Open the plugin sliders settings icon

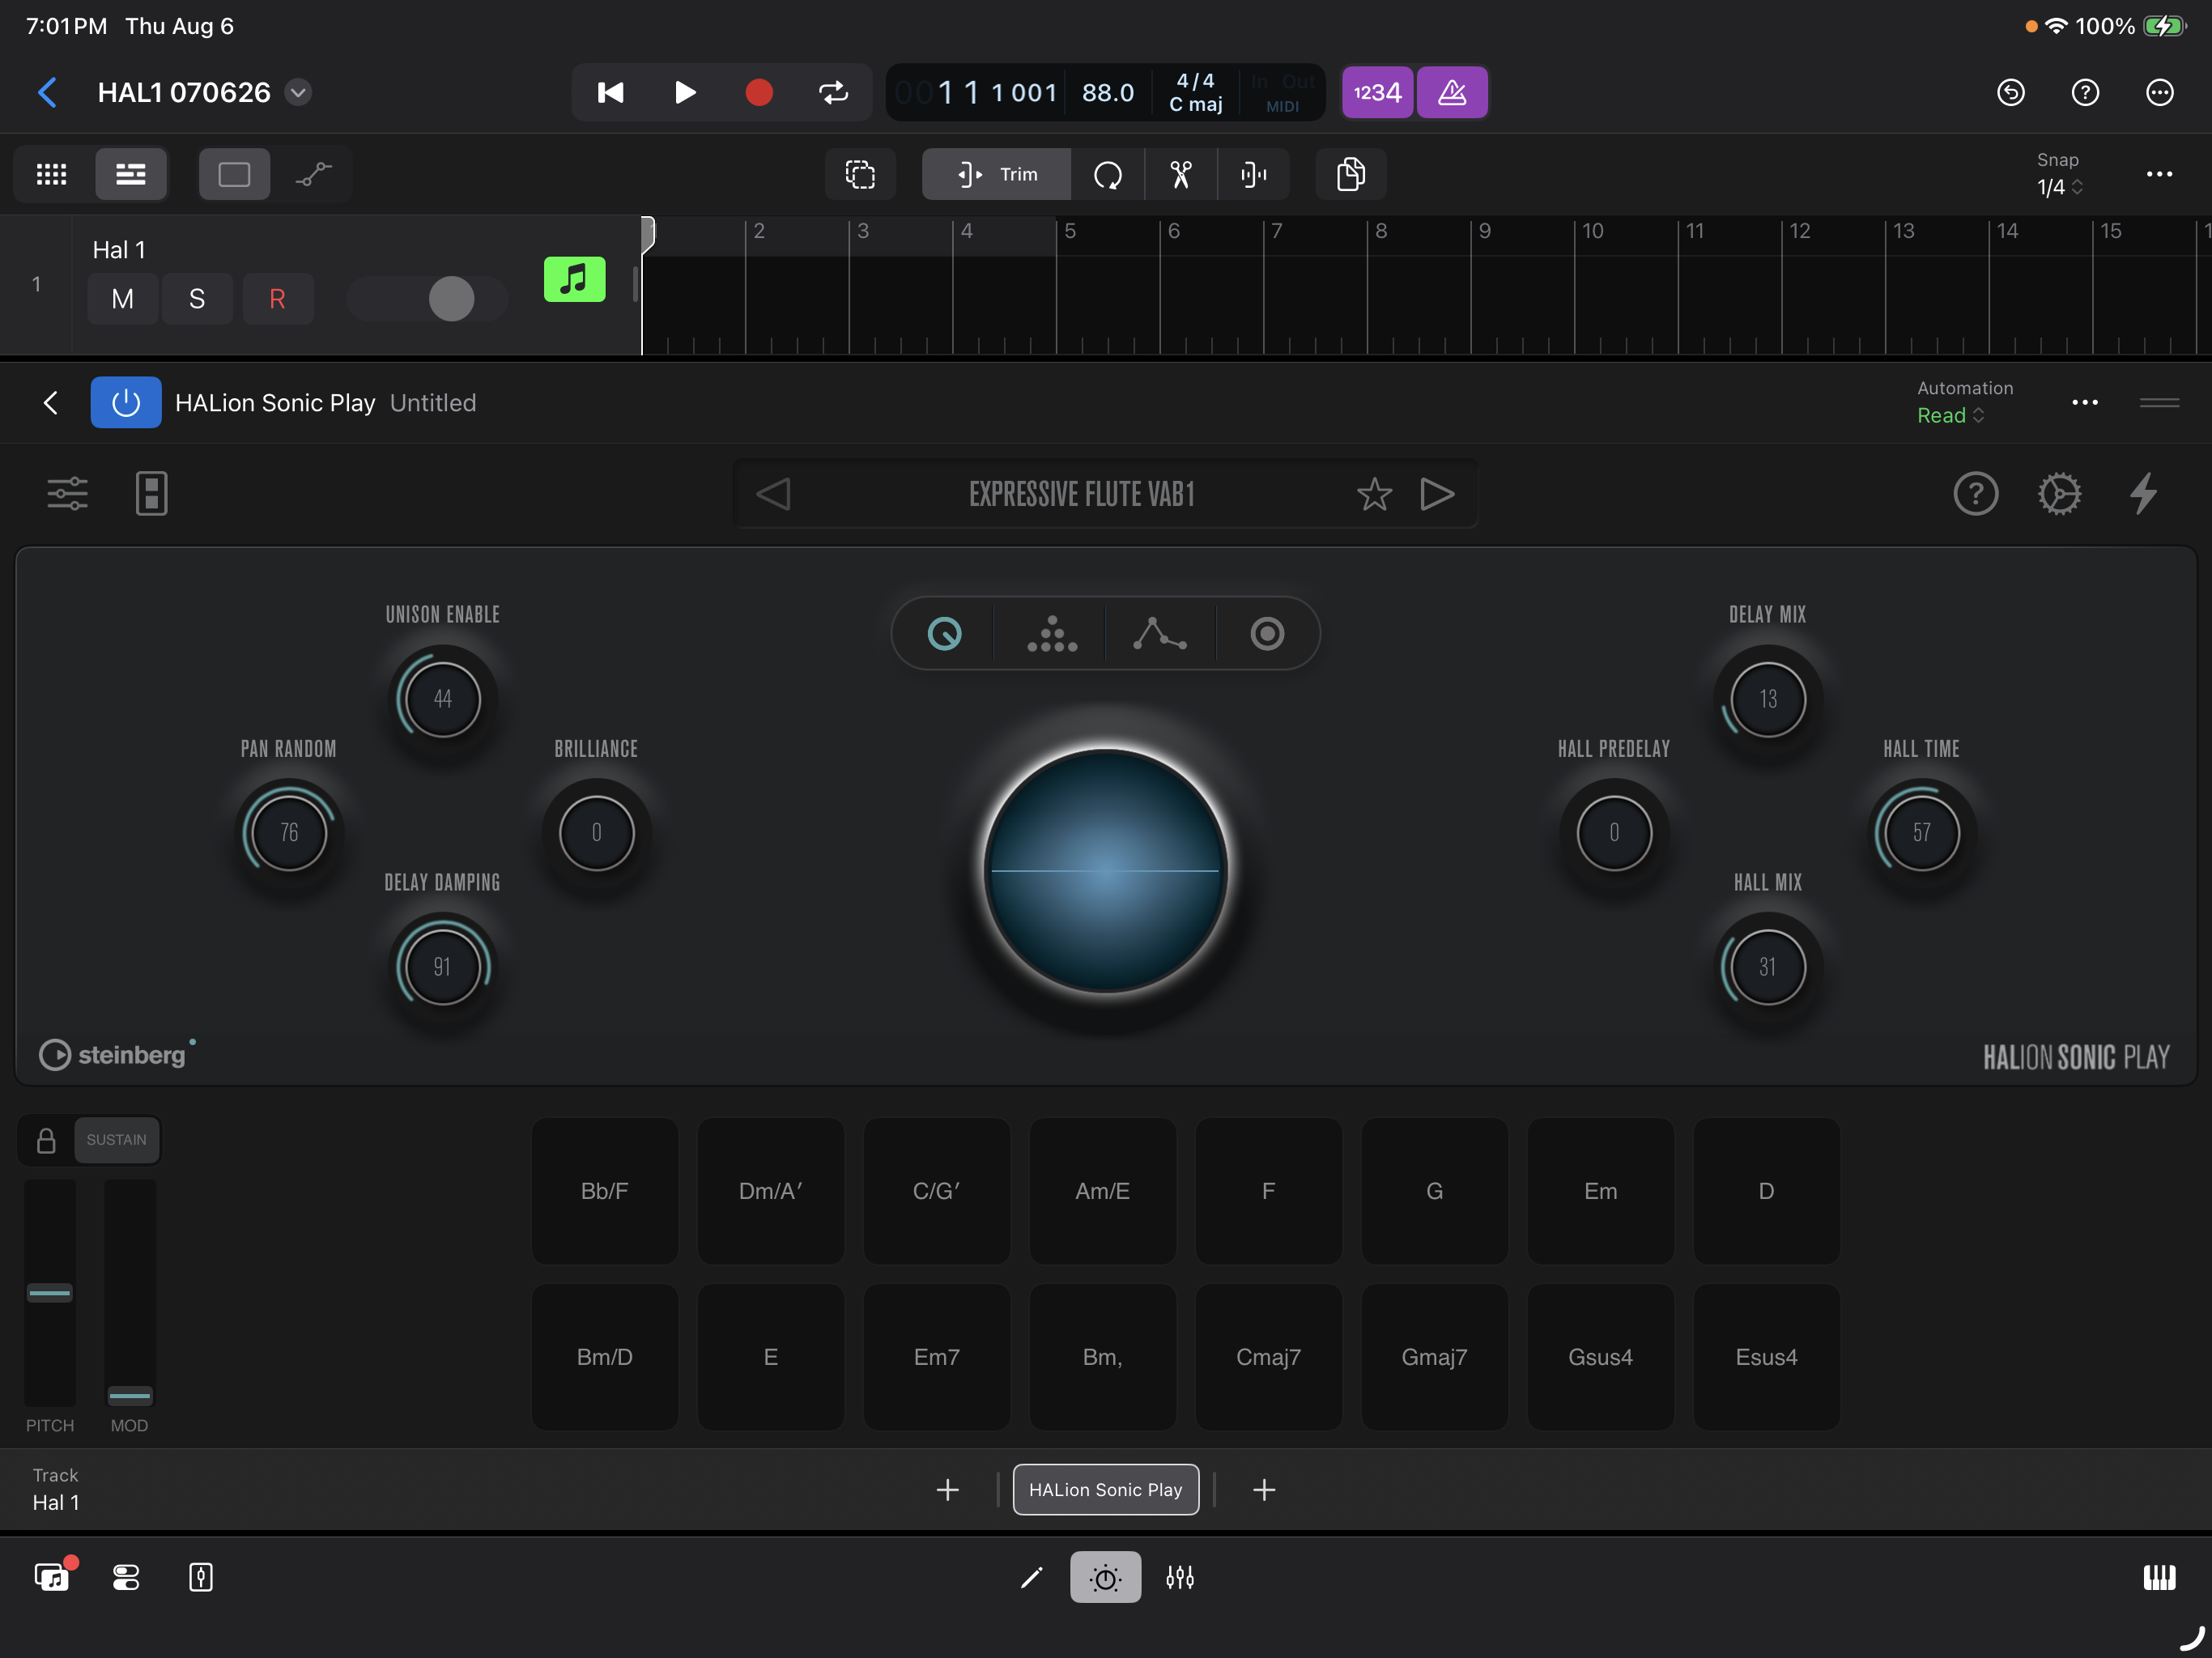[x=68, y=493]
